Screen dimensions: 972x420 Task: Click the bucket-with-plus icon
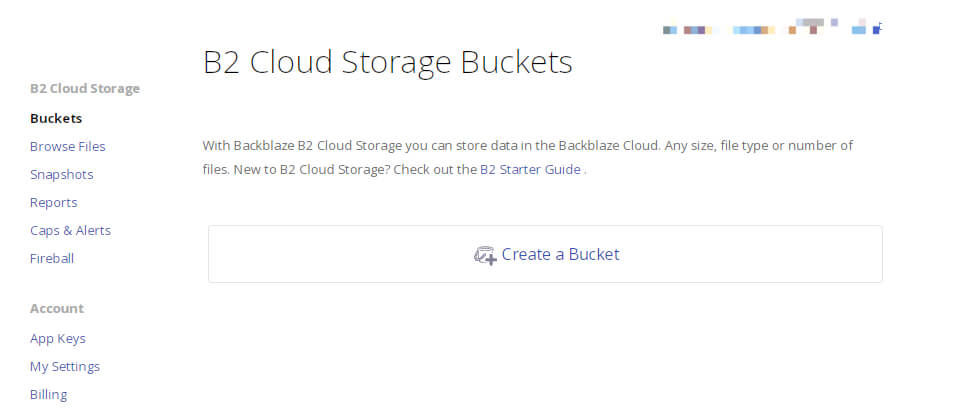point(485,255)
